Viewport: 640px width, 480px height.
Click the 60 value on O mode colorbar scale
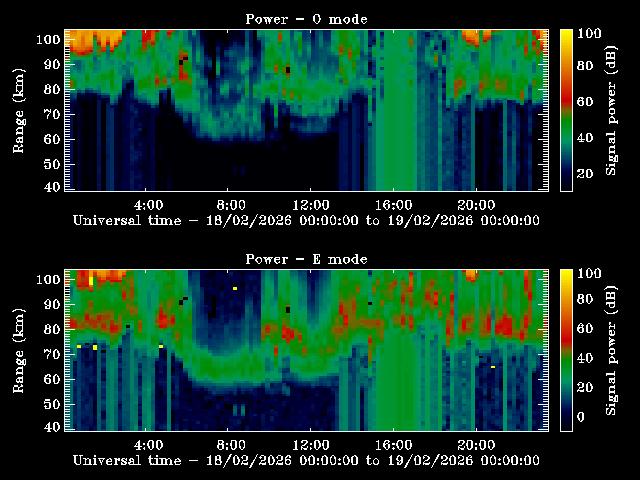[x=586, y=103]
